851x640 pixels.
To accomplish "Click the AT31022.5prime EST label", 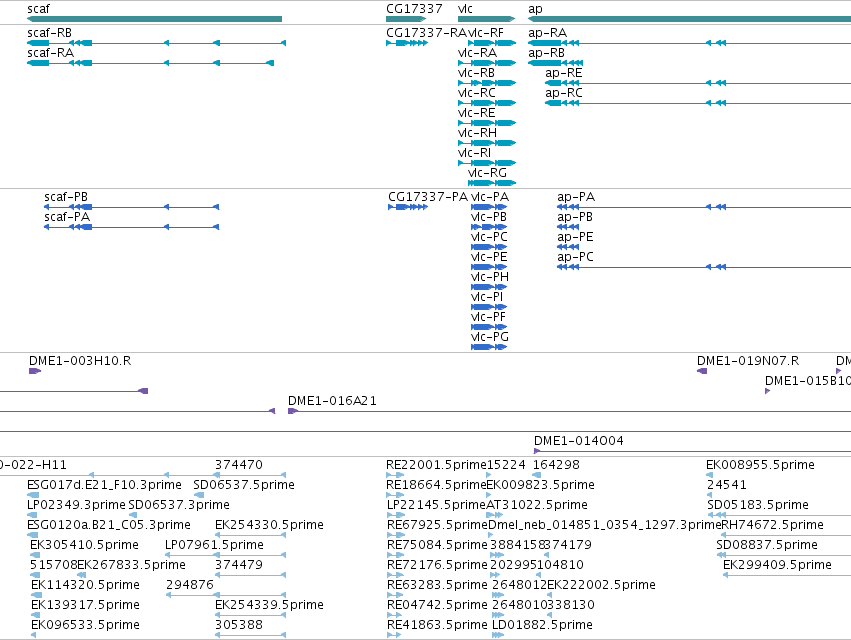I will coord(537,505).
